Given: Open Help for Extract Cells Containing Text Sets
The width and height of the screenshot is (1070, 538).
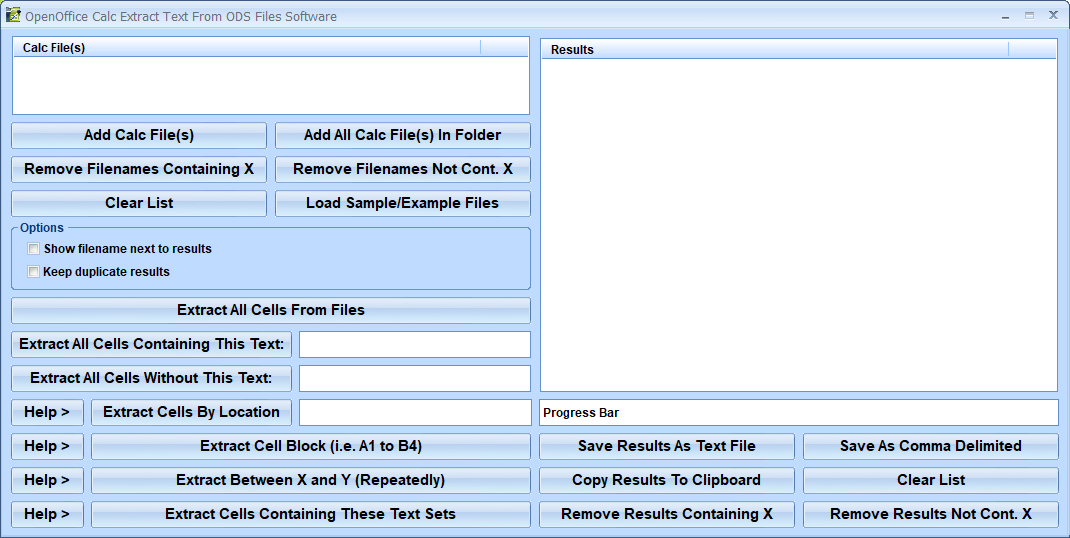Looking at the screenshot, I should pyautogui.click(x=47, y=515).
